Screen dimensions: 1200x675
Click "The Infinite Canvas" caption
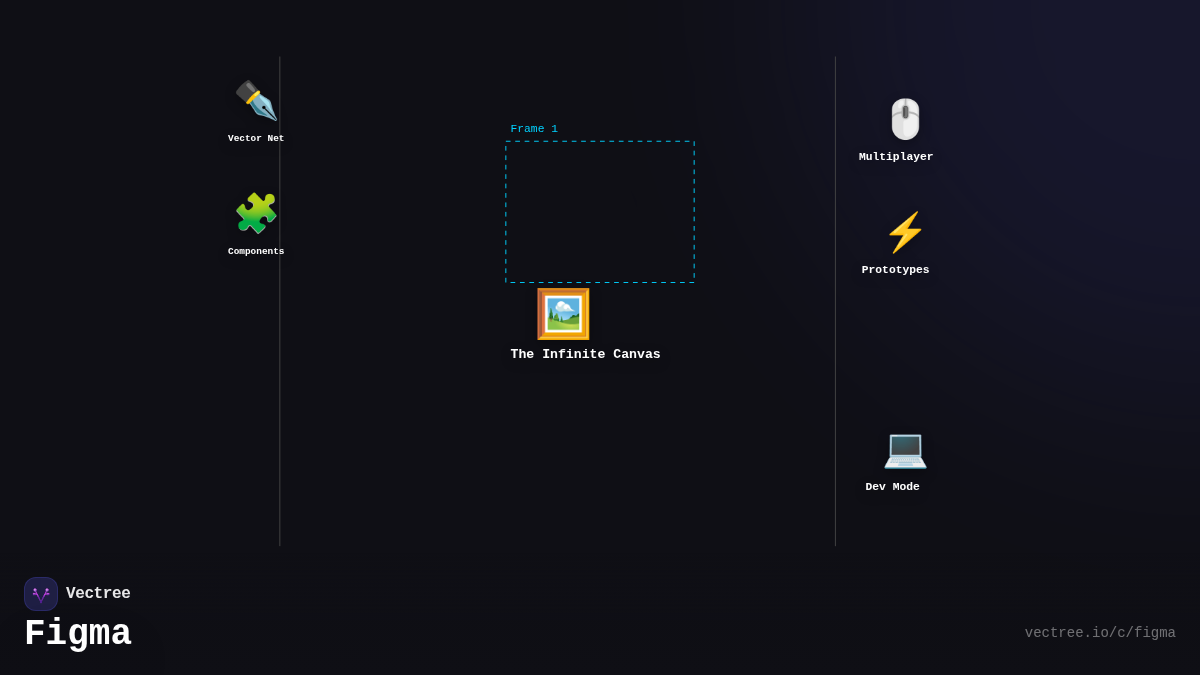(x=585, y=355)
